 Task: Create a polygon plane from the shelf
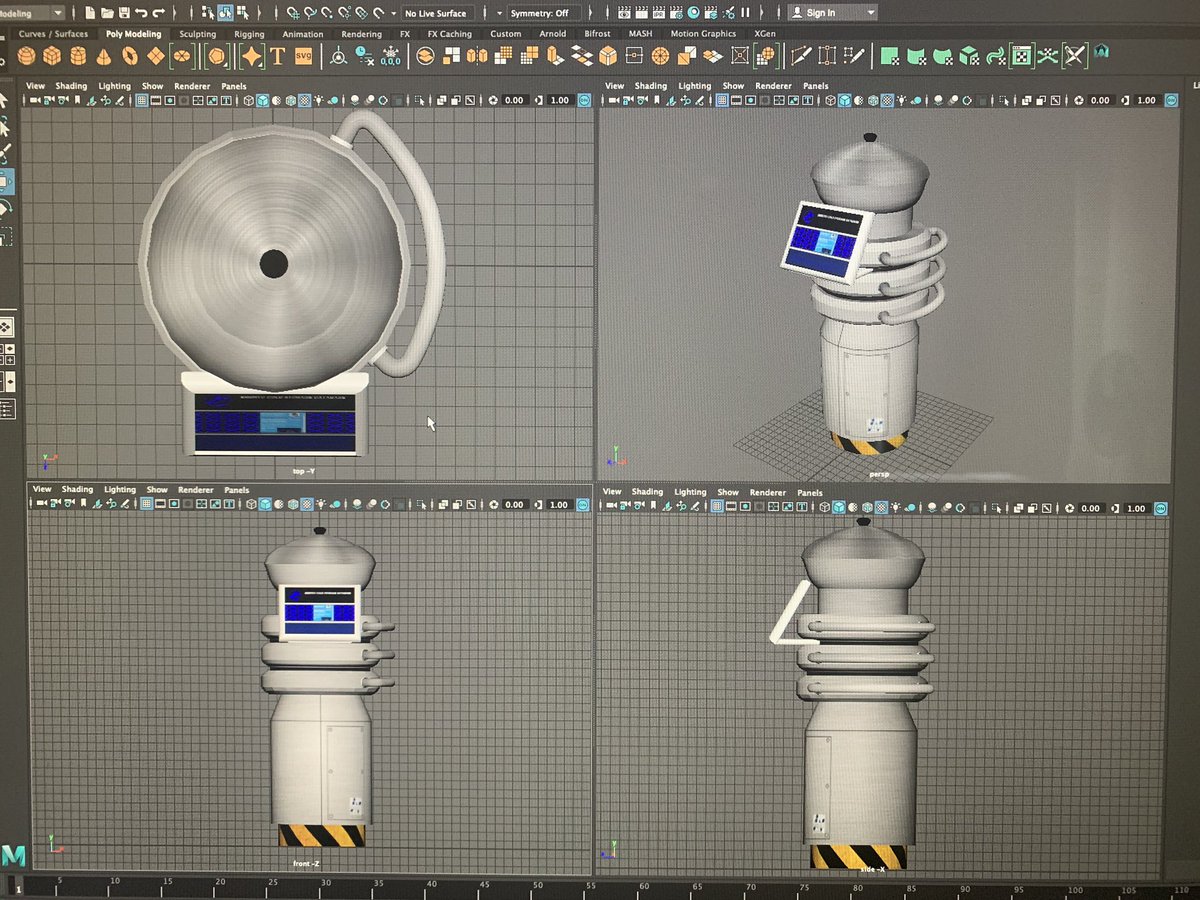tap(156, 56)
